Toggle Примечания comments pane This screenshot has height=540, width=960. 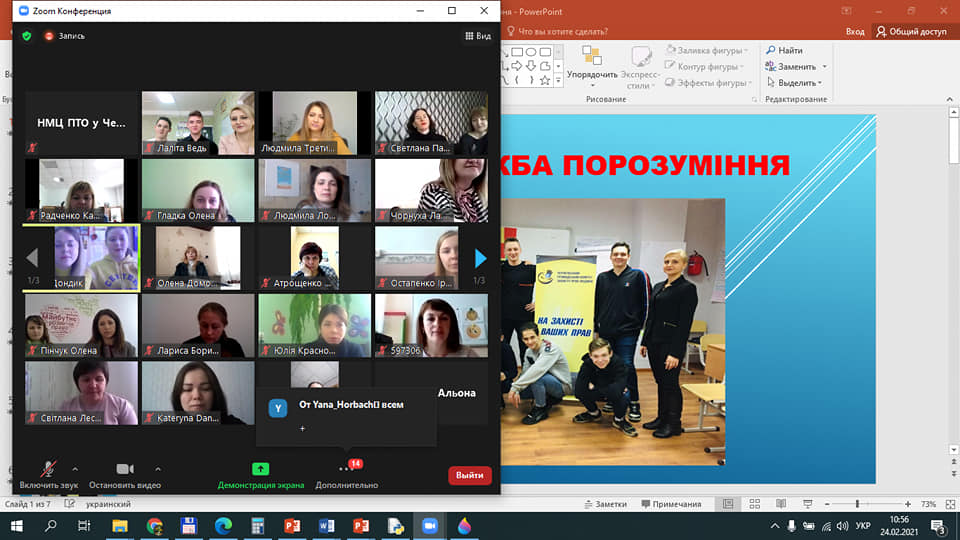671,504
